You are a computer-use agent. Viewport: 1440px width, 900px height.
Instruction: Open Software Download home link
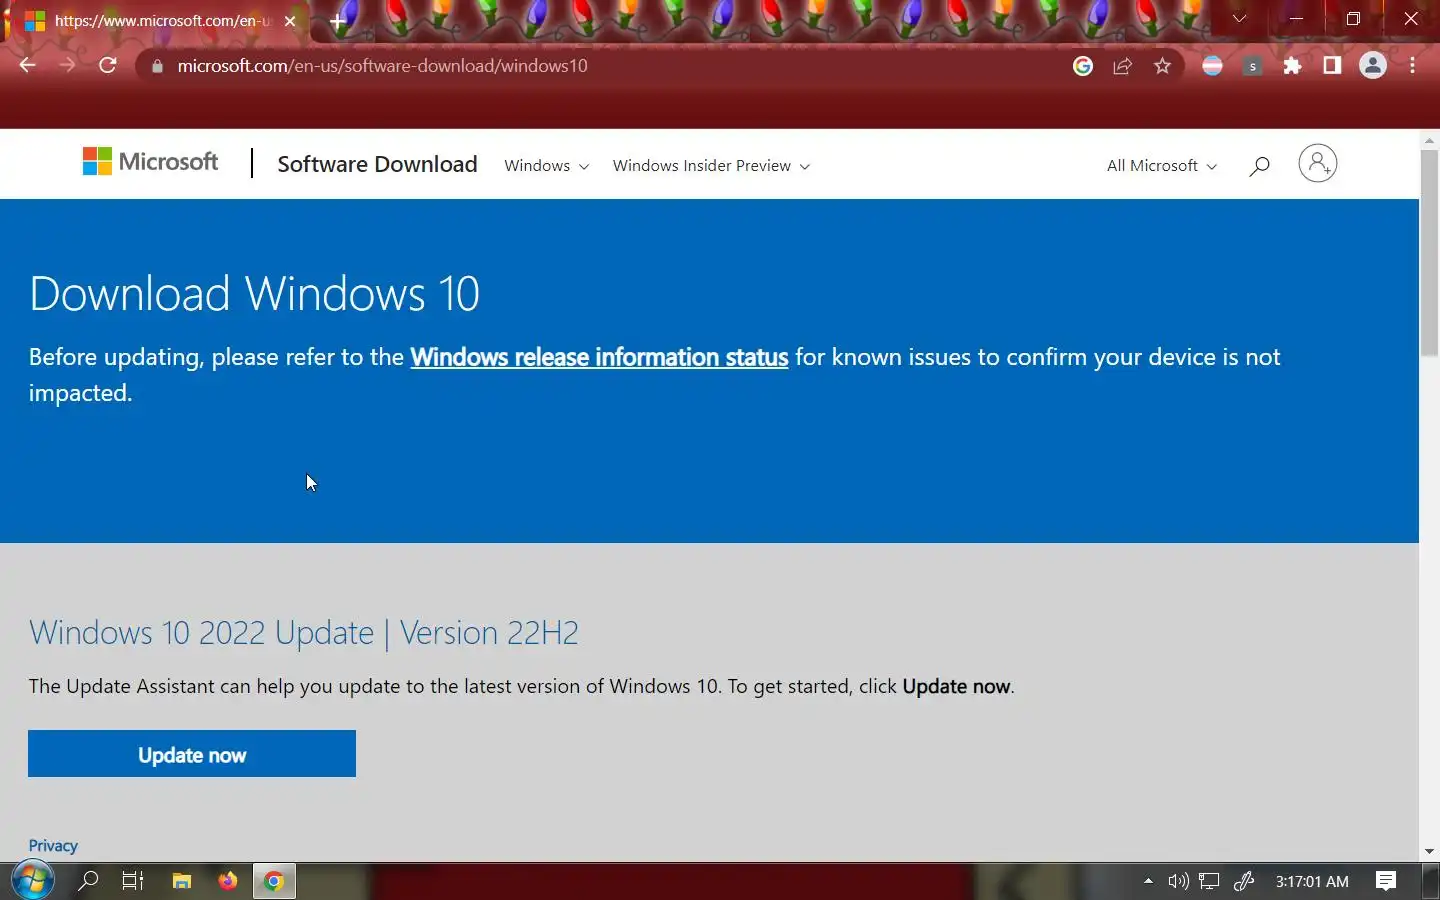(x=377, y=164)
